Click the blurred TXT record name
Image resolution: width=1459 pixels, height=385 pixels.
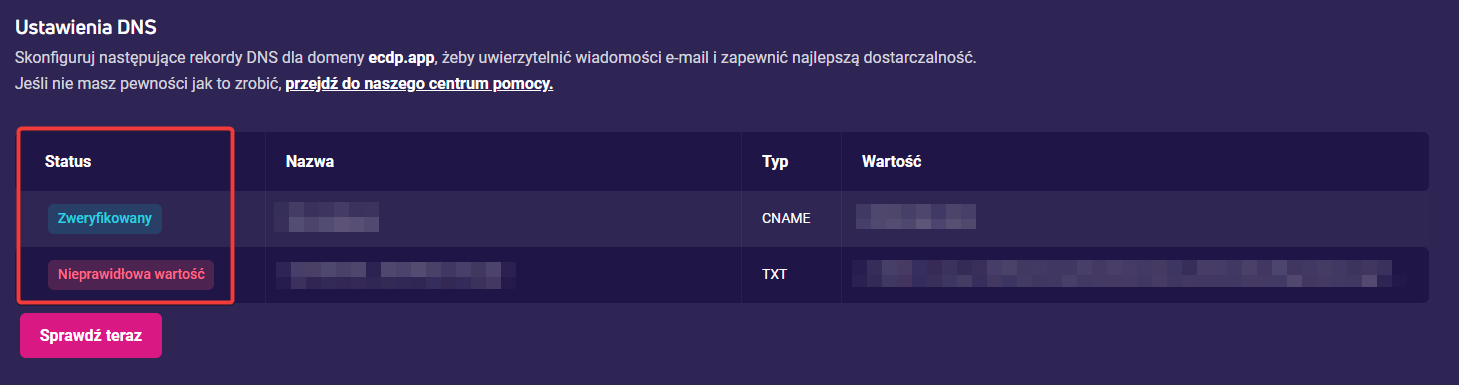[396, 274]
